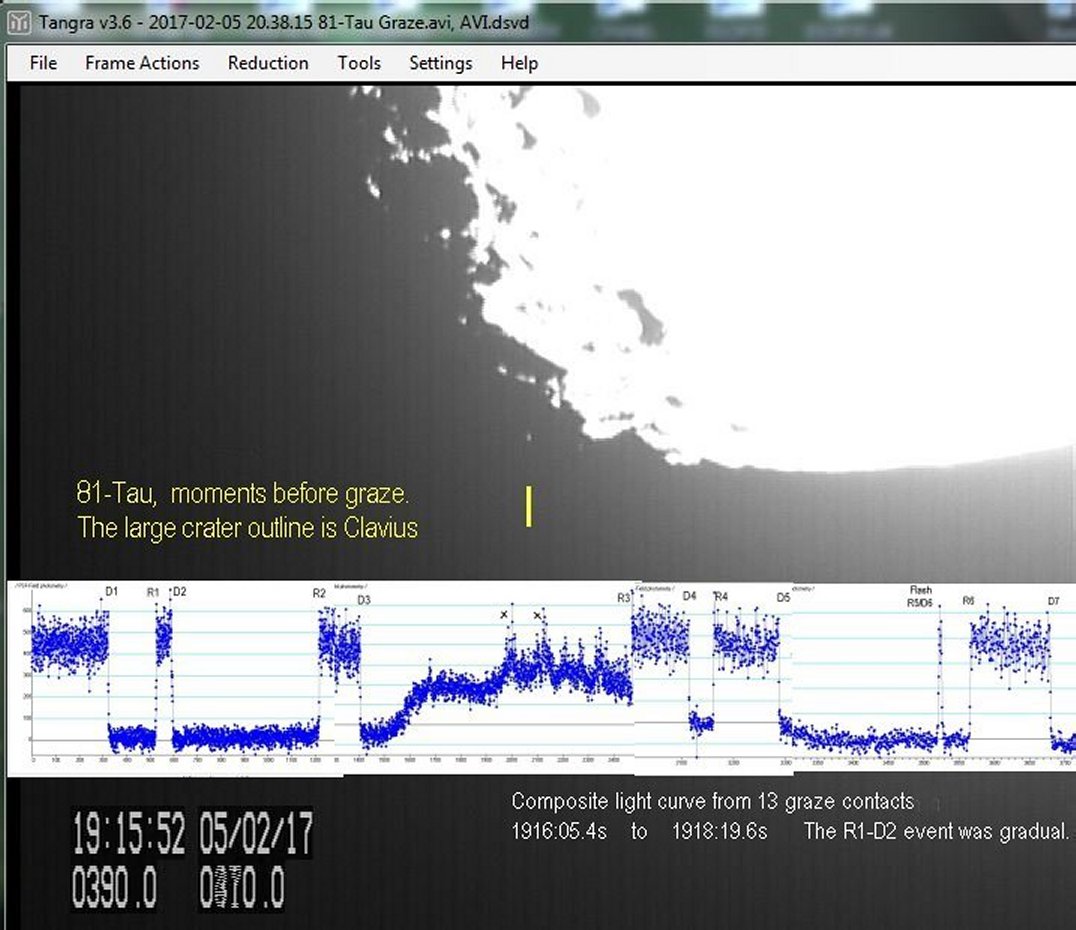Expand the Reduction menu

point(268,63)
